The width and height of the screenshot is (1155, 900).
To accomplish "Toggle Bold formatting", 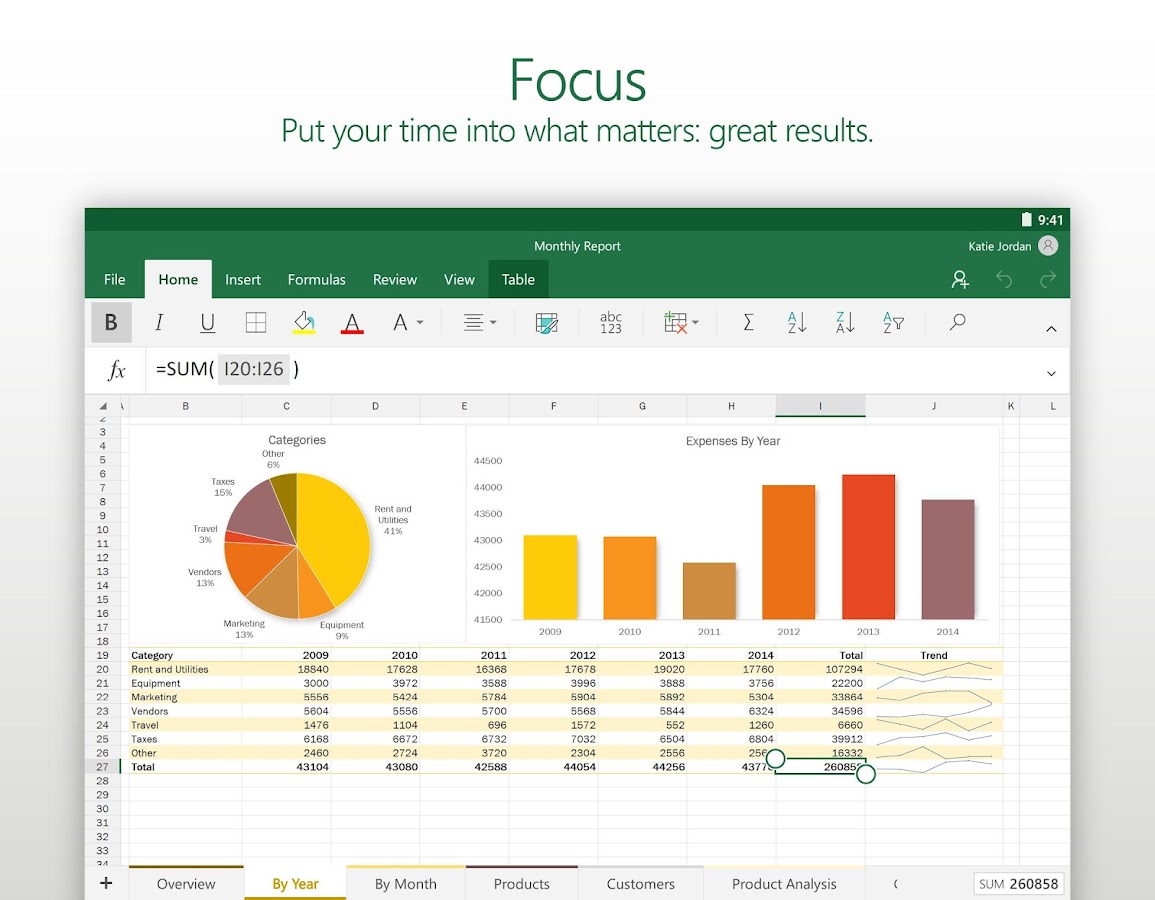I will point(111,323).
